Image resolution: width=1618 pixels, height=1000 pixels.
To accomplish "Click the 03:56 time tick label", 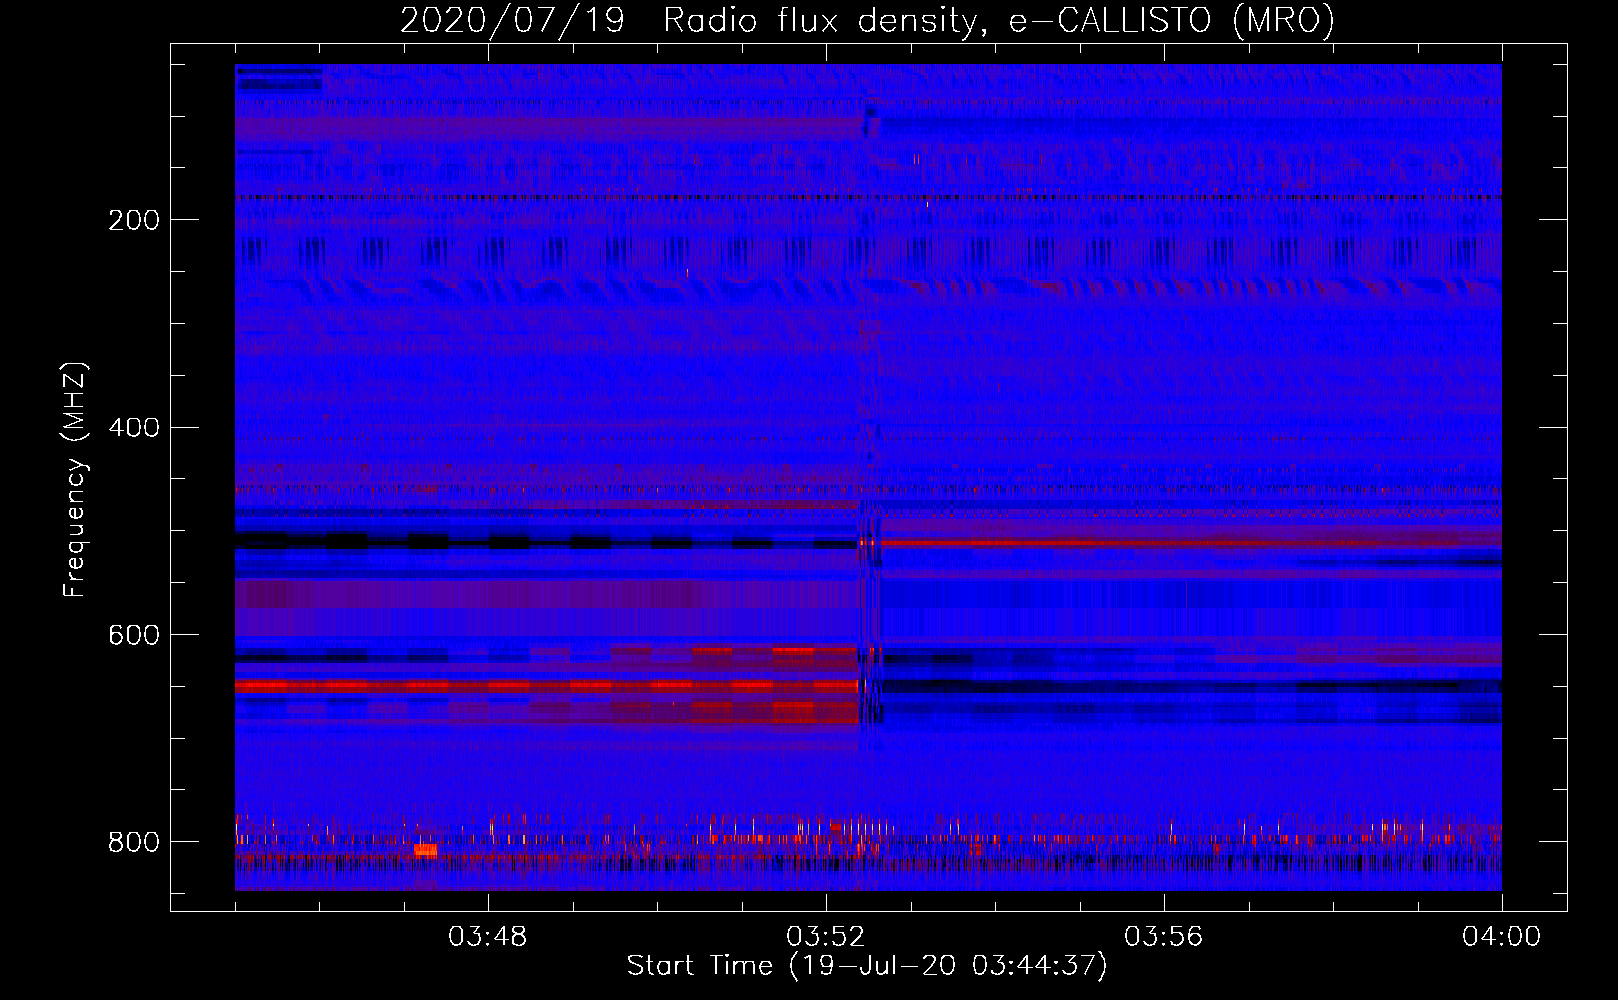I will click(x=1163, y=937).
